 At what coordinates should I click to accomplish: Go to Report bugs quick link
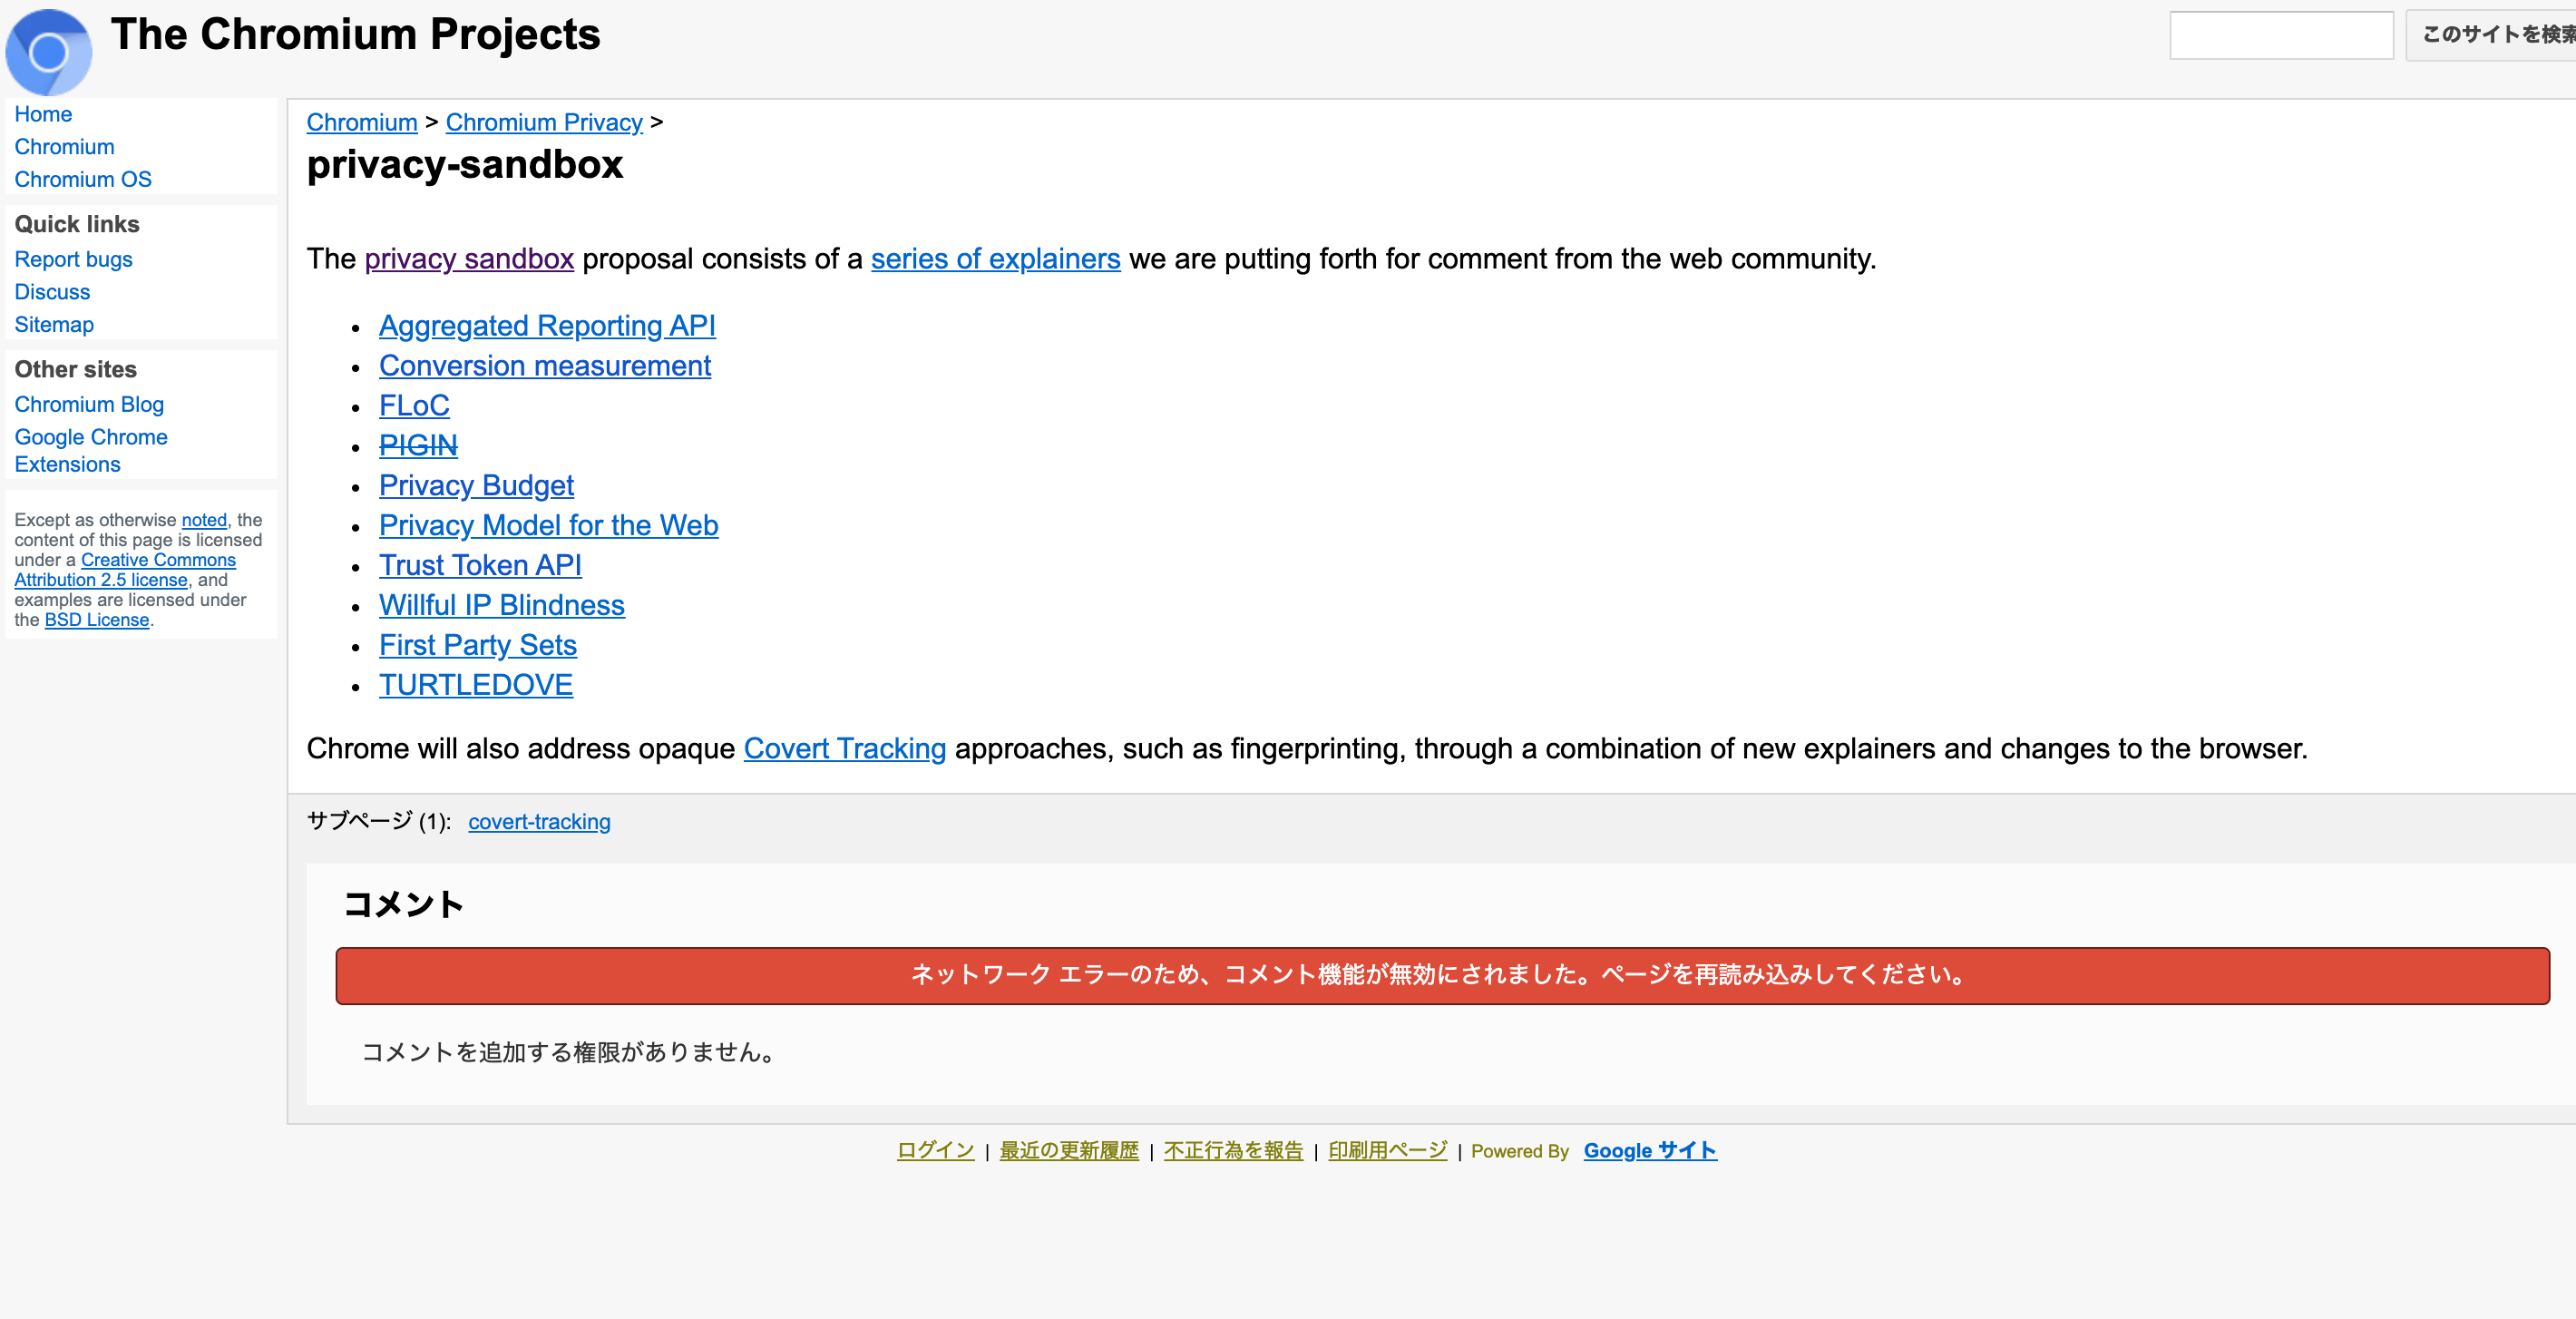click(73, 259)
